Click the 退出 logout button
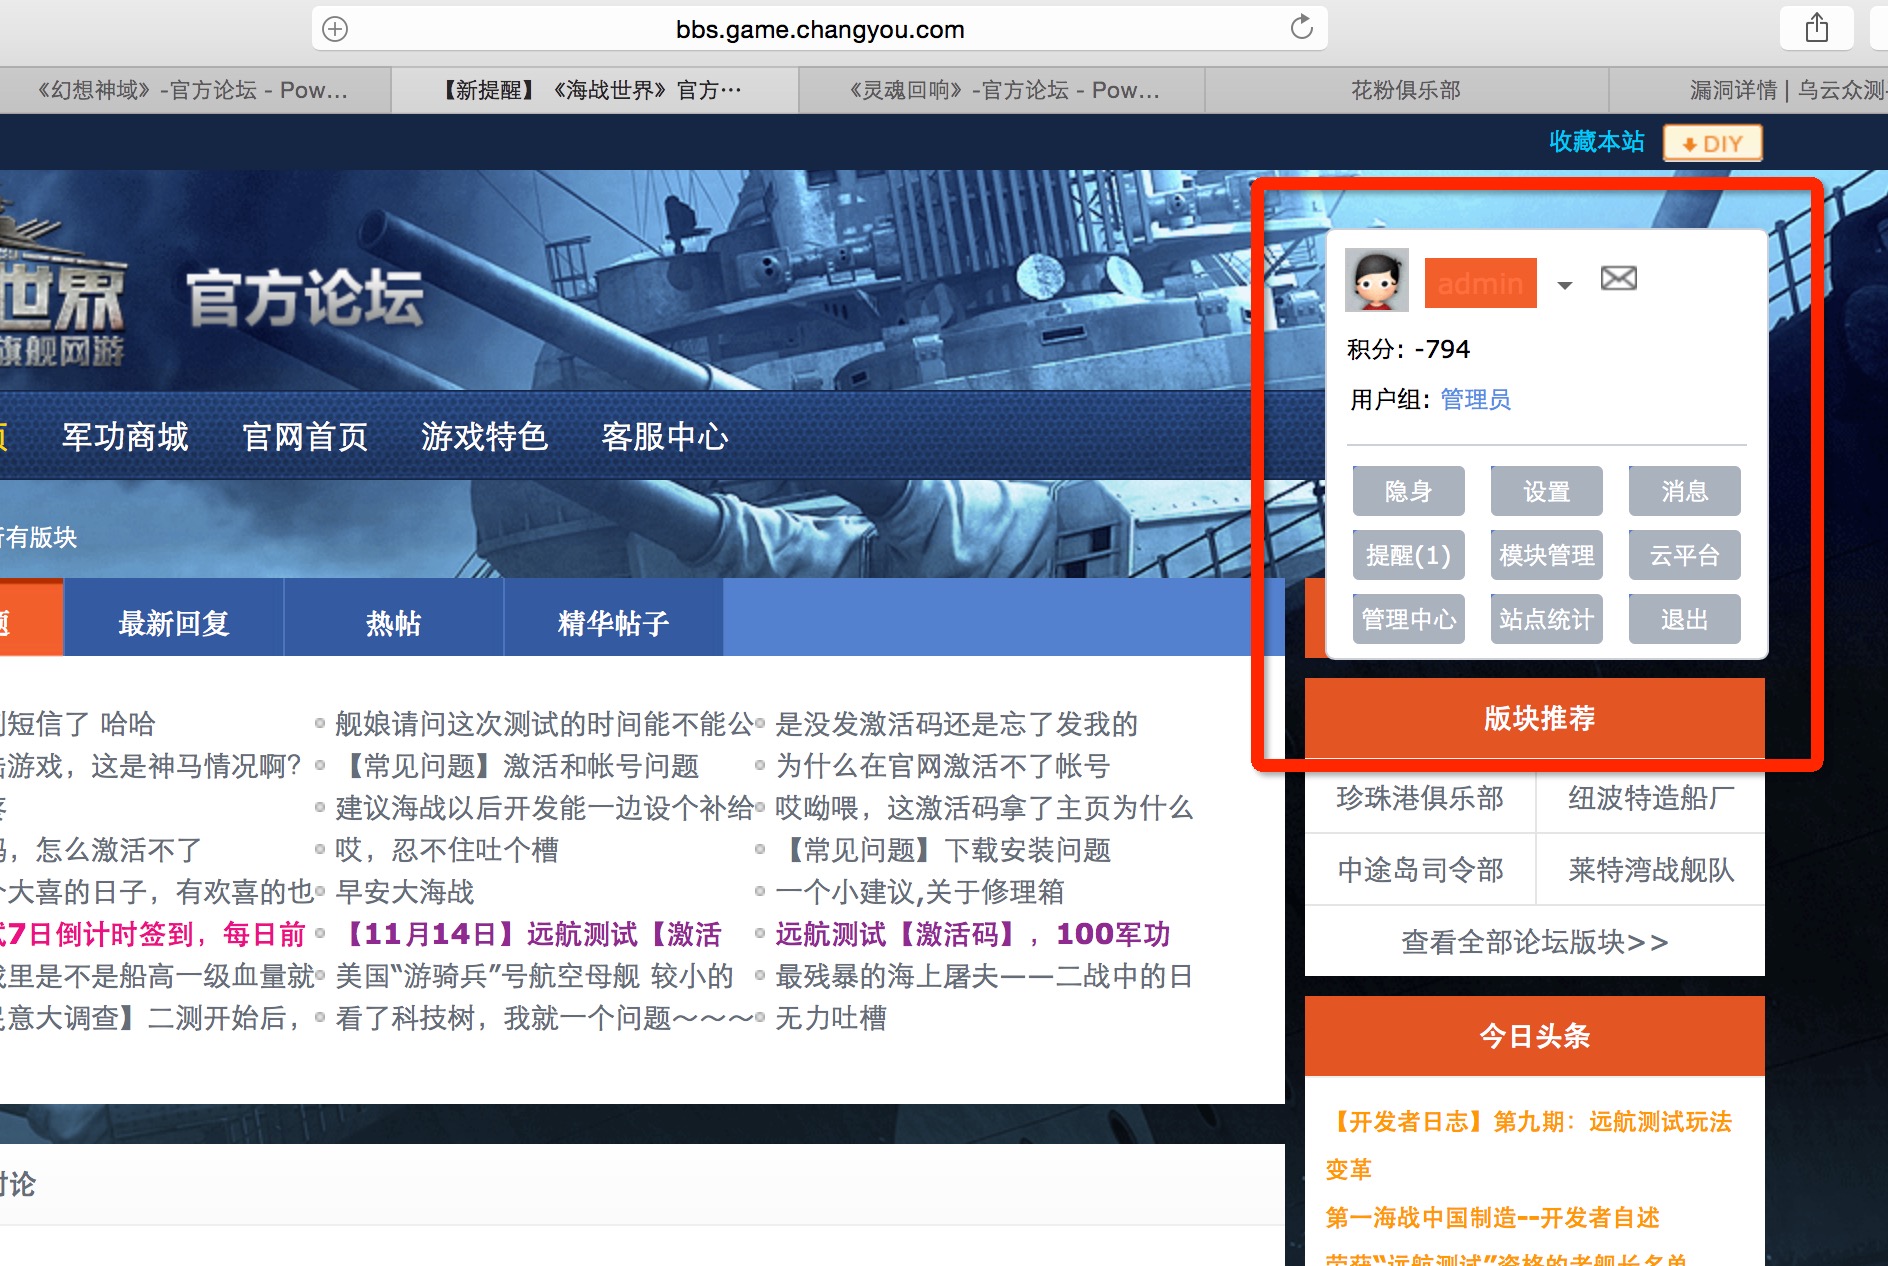This screenshot has width=1888, height=1266. tap(1685, 619)
